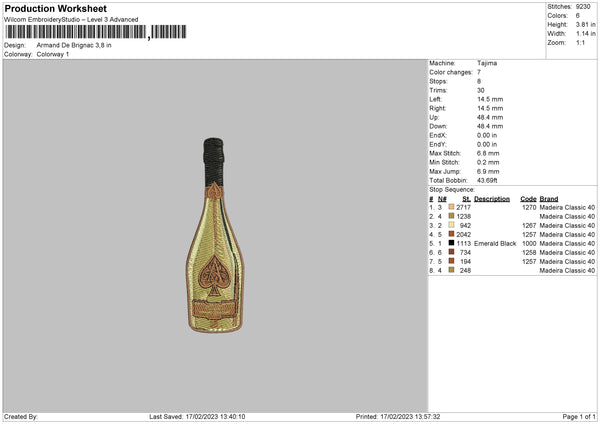
Task: Click thread code '1000' in stop 5
Action: [529, 243]
